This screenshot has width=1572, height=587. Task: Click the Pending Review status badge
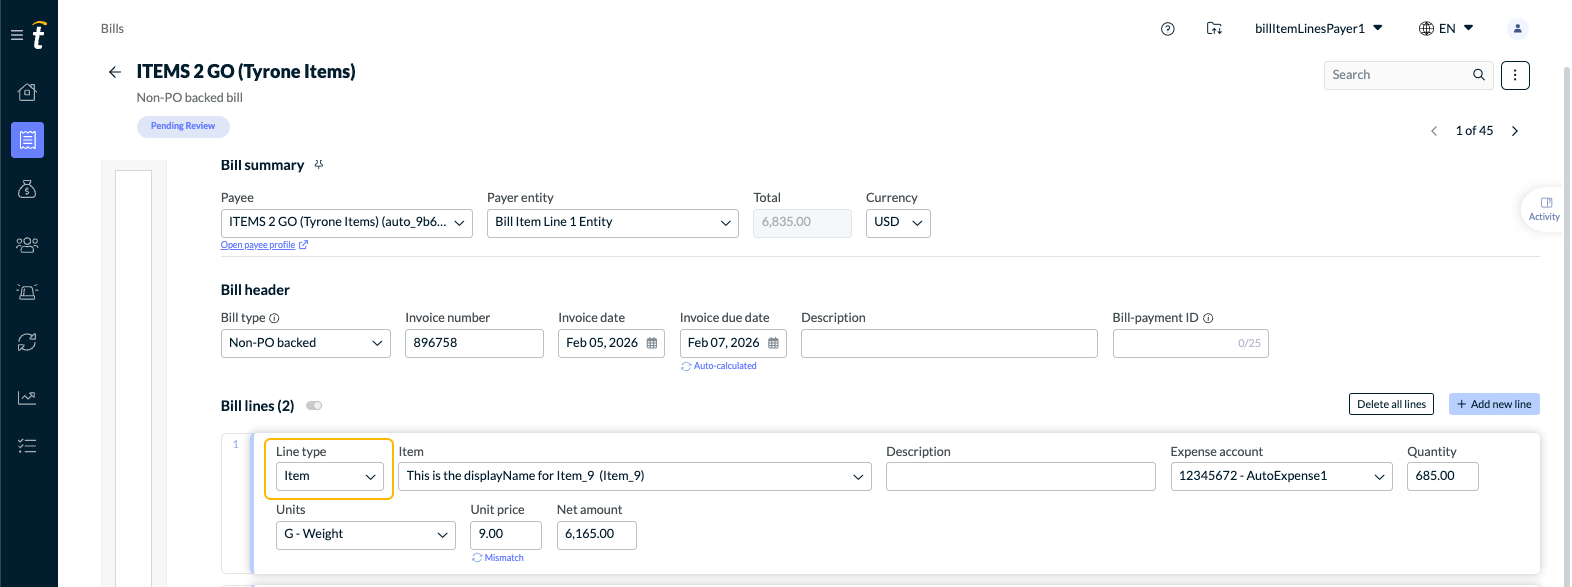click(x=183, y=126)
